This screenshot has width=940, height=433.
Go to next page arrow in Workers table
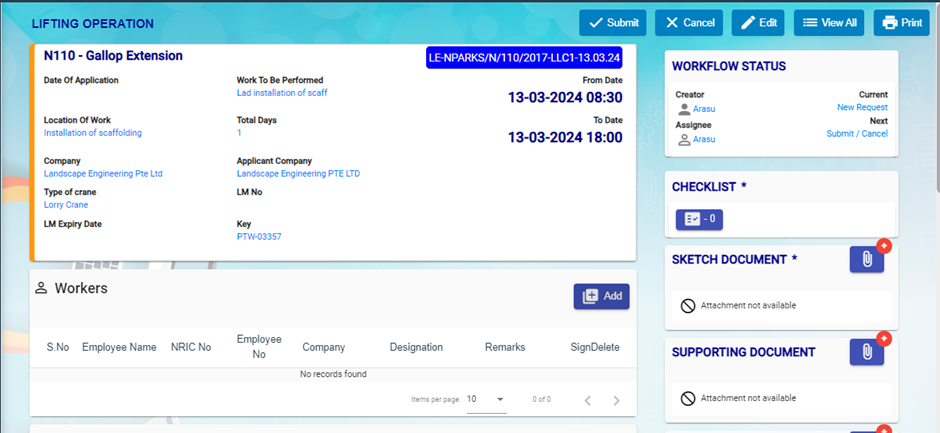[x=616, y=400]
